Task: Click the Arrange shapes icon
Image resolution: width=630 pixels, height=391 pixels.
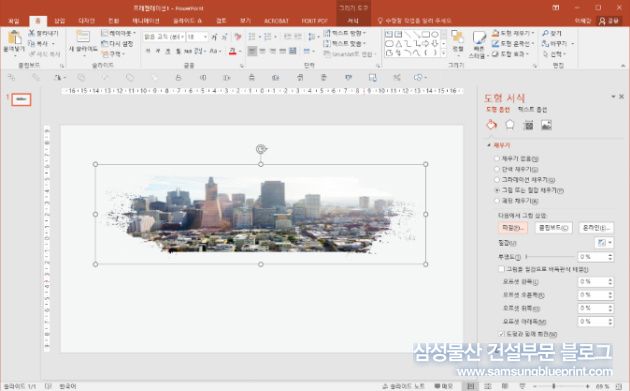Action: click(x=457, y=37)
